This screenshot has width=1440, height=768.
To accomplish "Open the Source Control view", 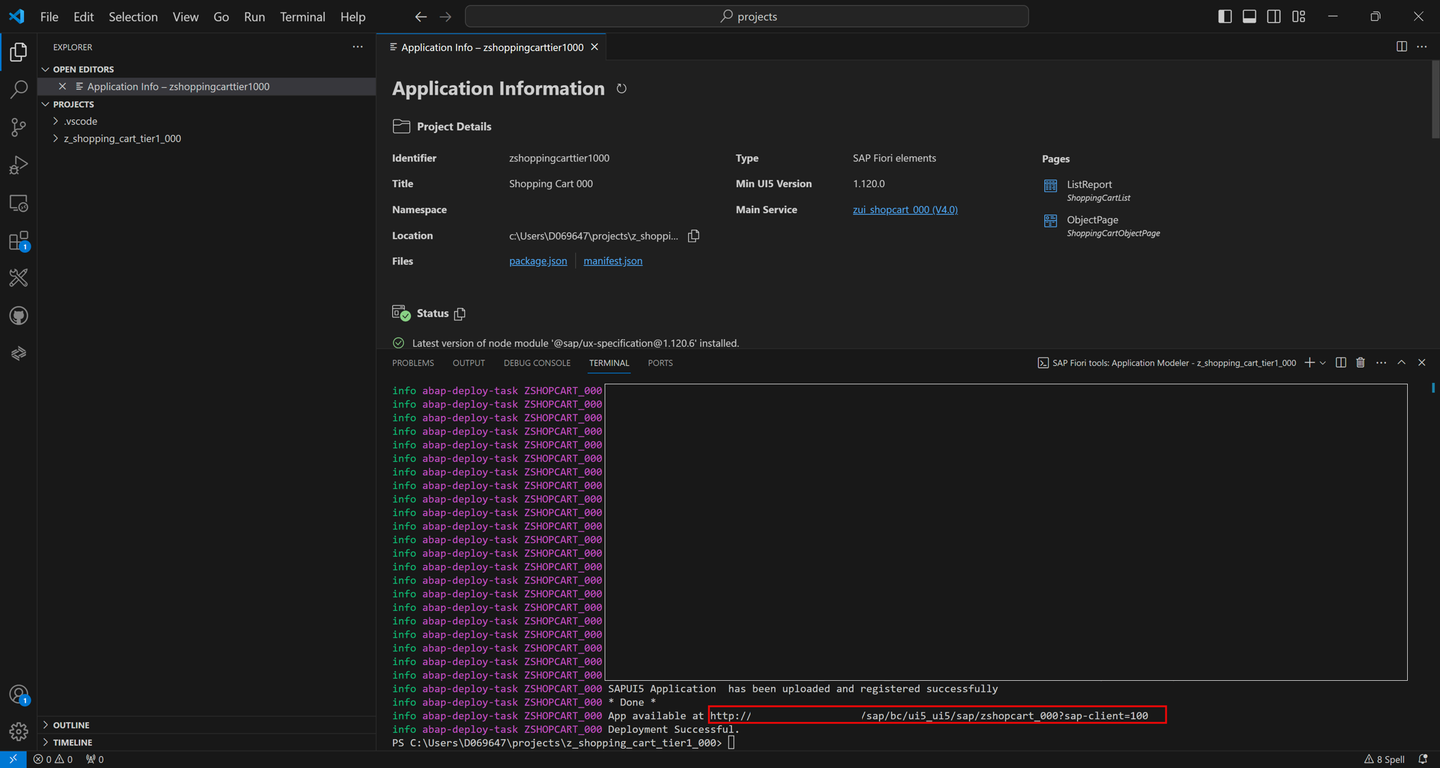I will (x=18, y=127).
